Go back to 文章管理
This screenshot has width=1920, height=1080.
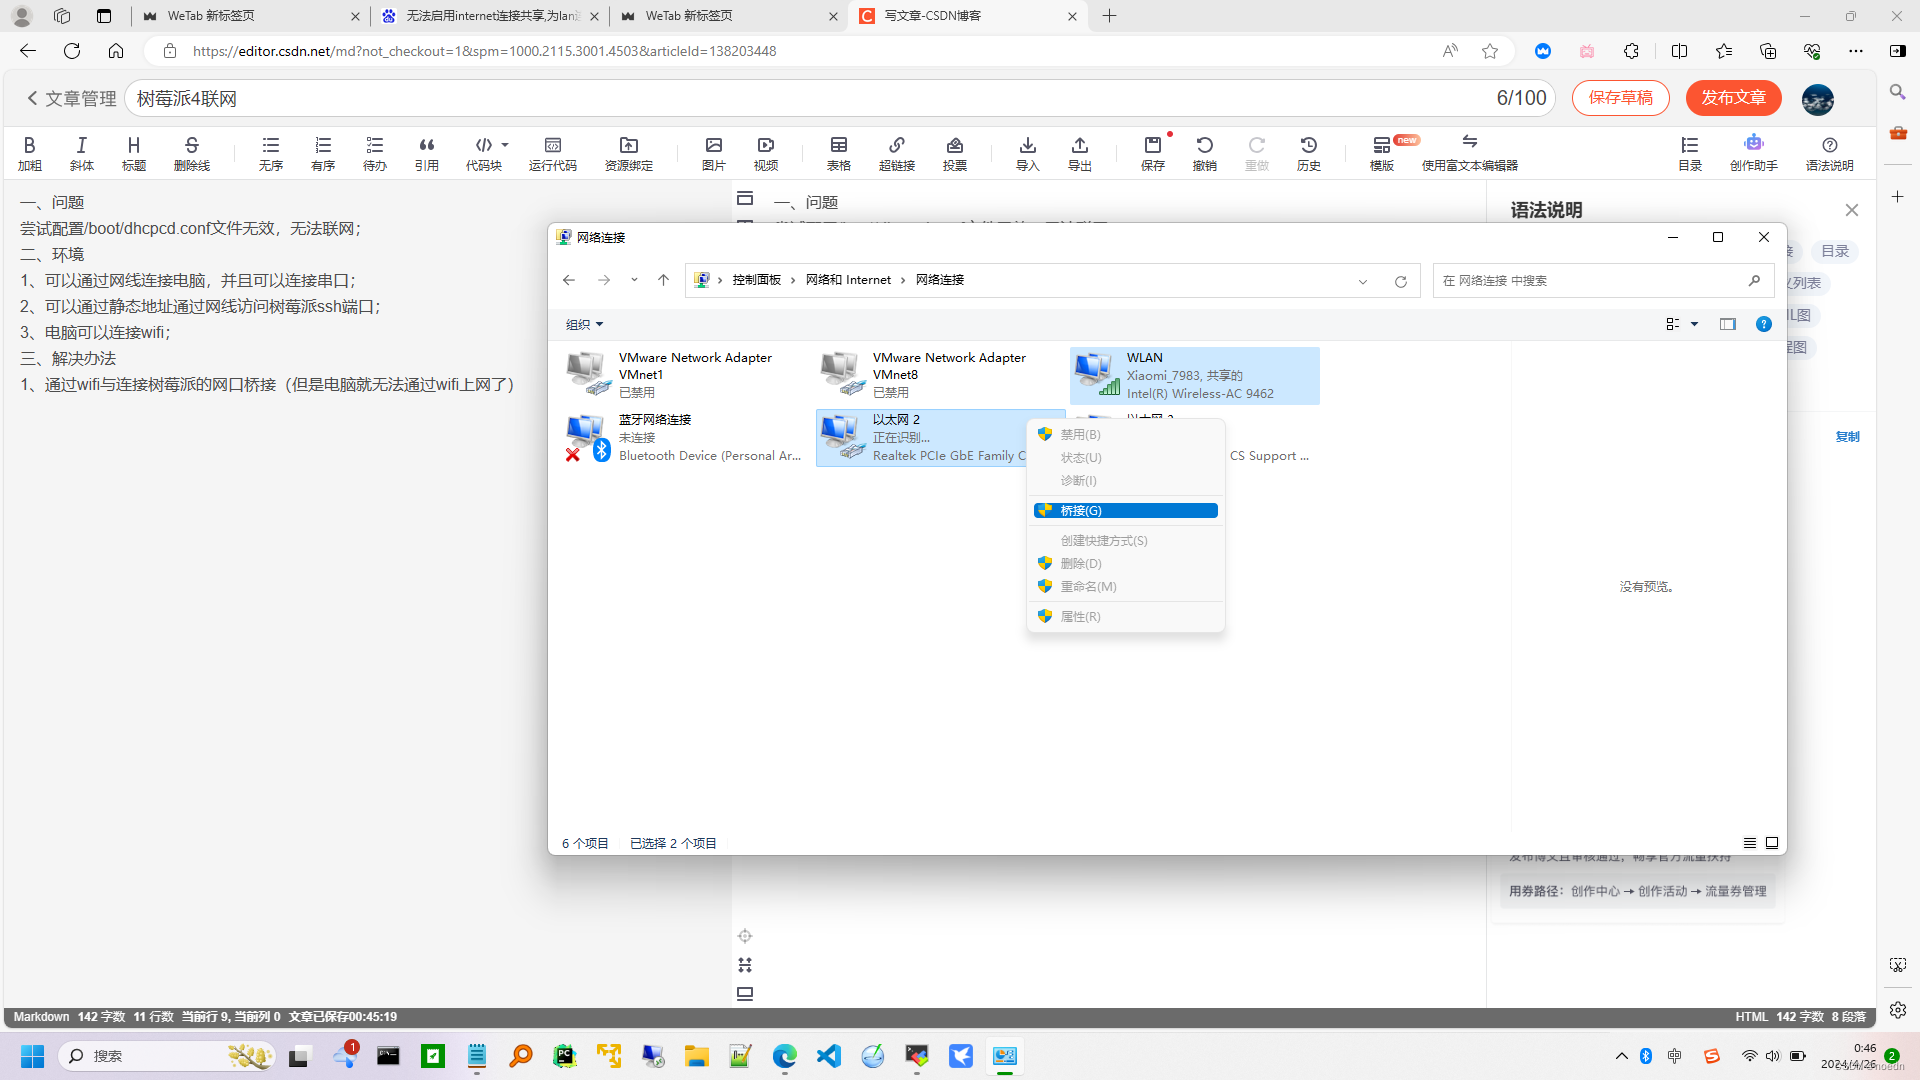[x=71, y=98]
